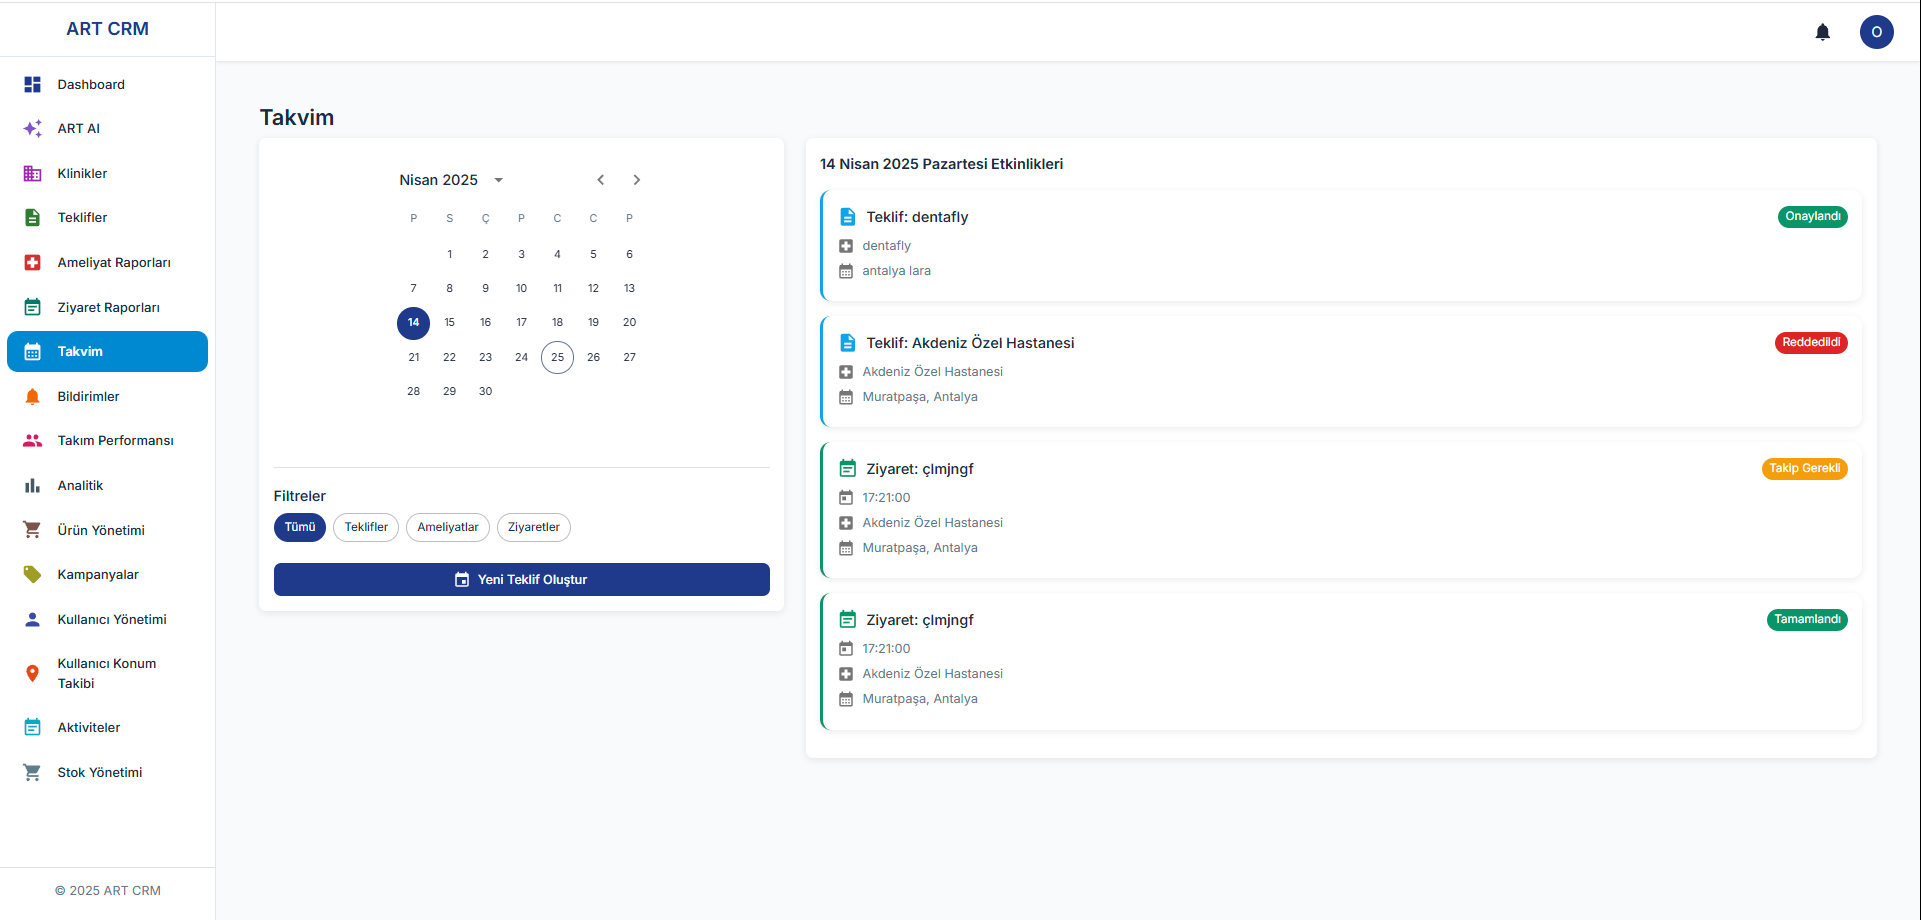The image size is (1921, 920).
Task: Open Dashboard from the sidebar
Action: pyautogui.click(x=91, y=85)
